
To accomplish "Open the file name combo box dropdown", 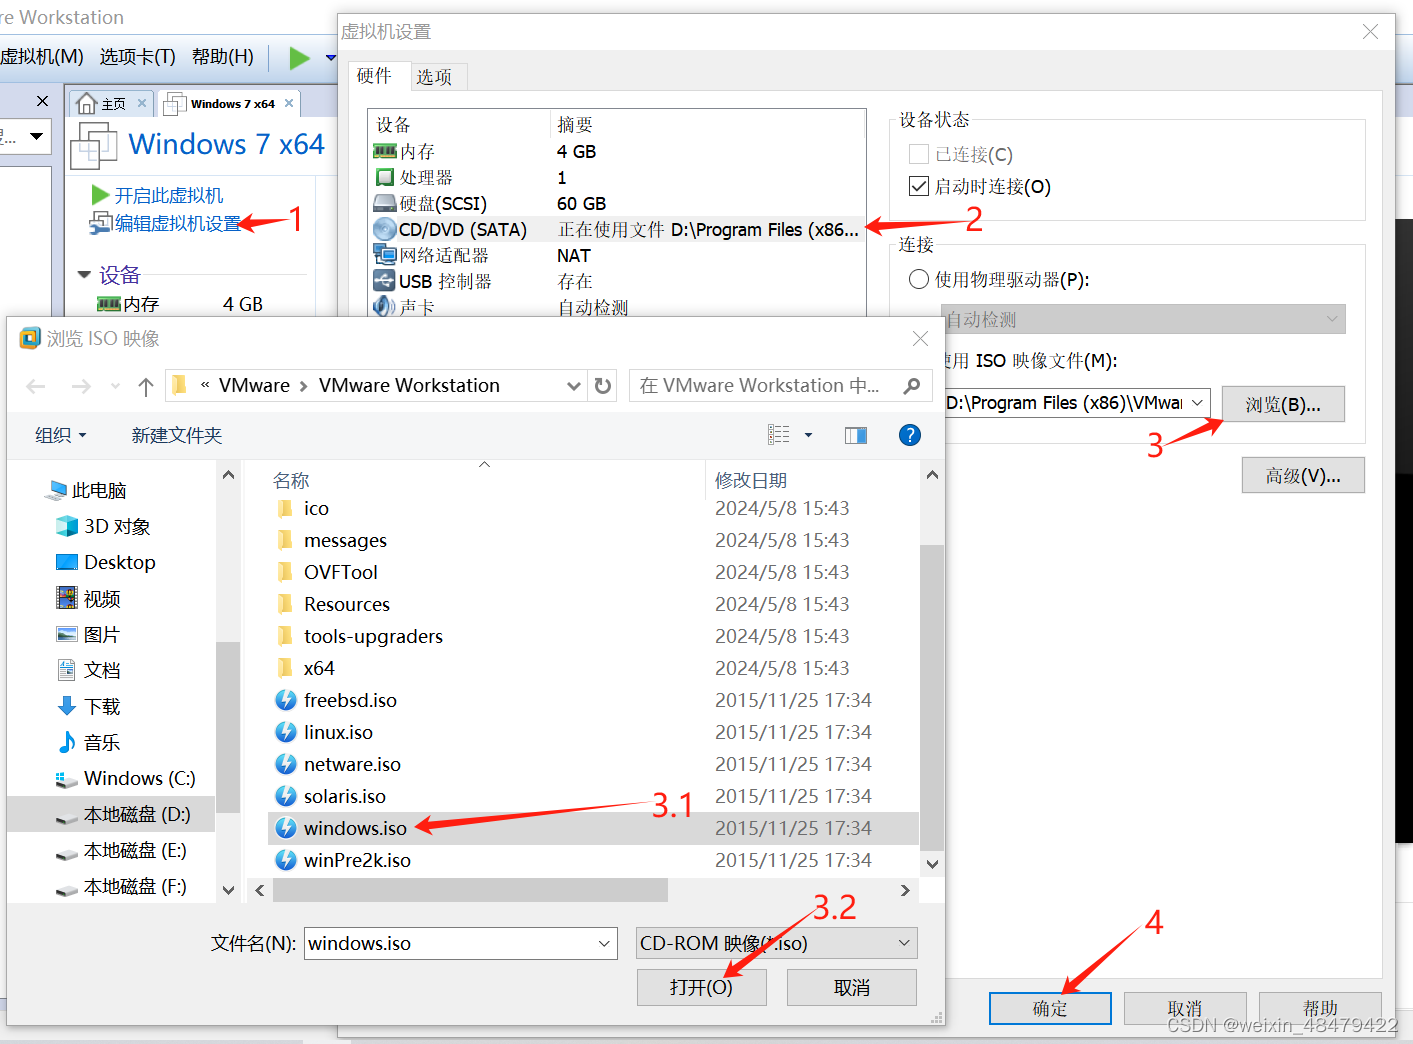I will (x=604, y=943).
